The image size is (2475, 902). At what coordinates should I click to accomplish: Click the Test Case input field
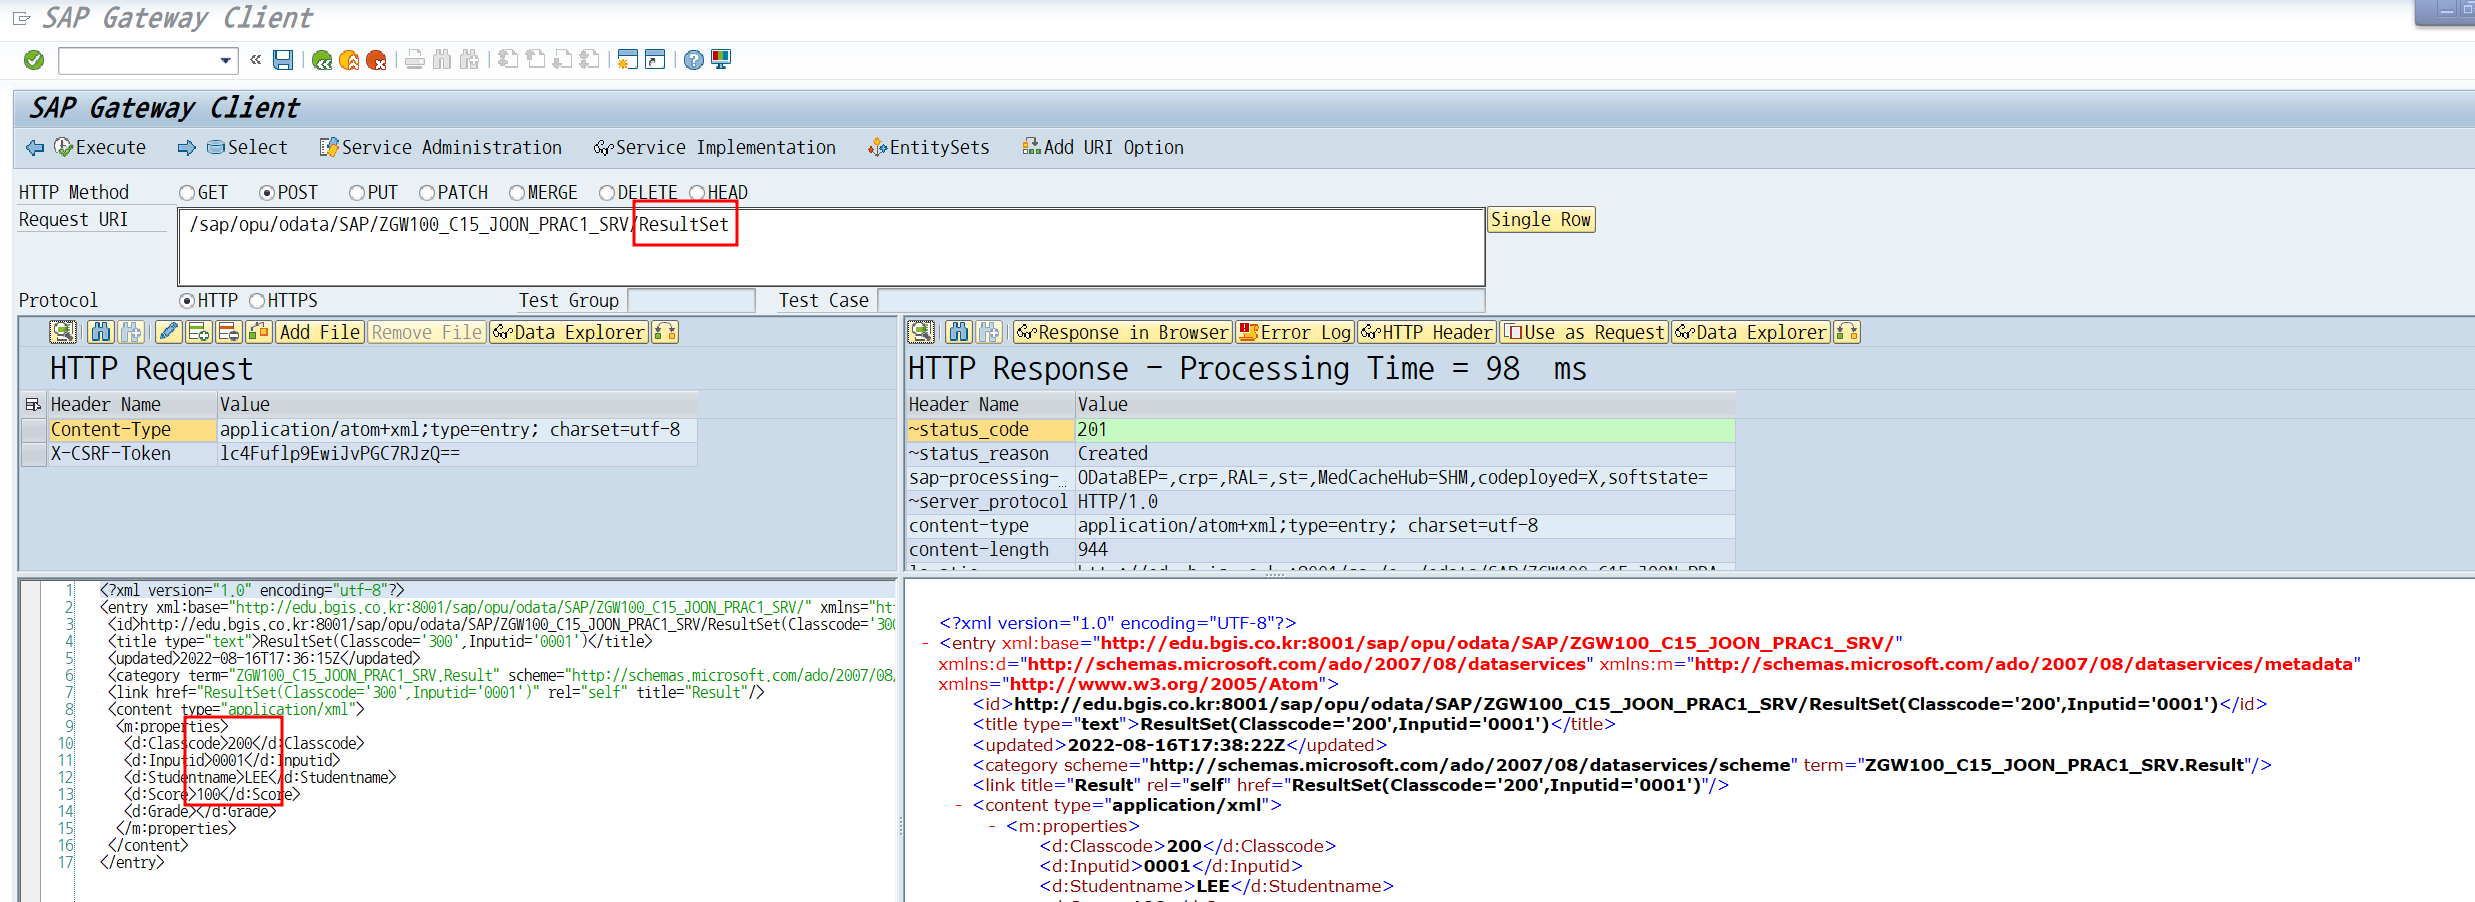tap(1181, 301)
